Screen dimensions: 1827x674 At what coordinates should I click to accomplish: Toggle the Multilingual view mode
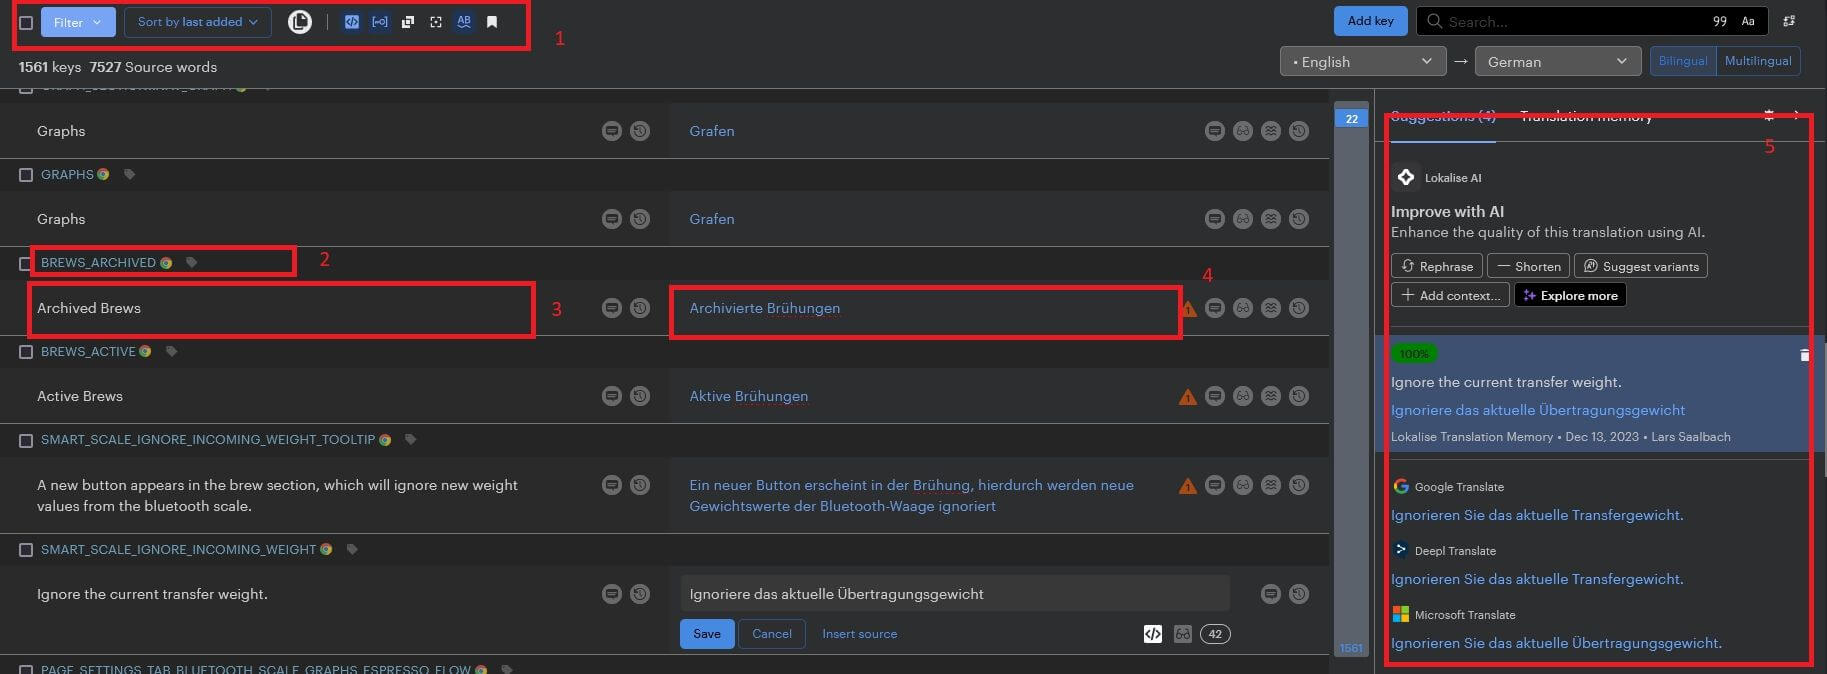point(1757,61)
